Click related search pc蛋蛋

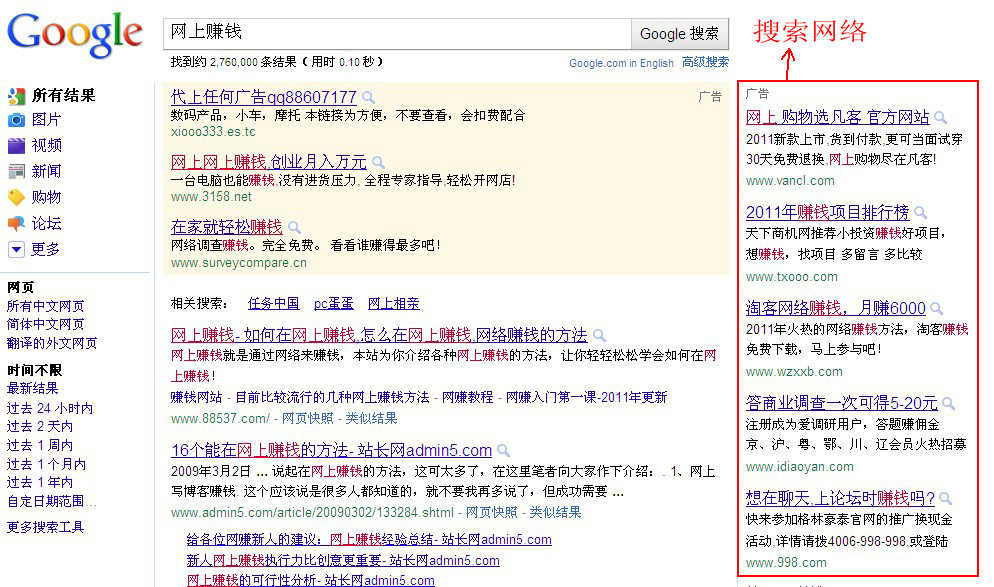[333, 304]
